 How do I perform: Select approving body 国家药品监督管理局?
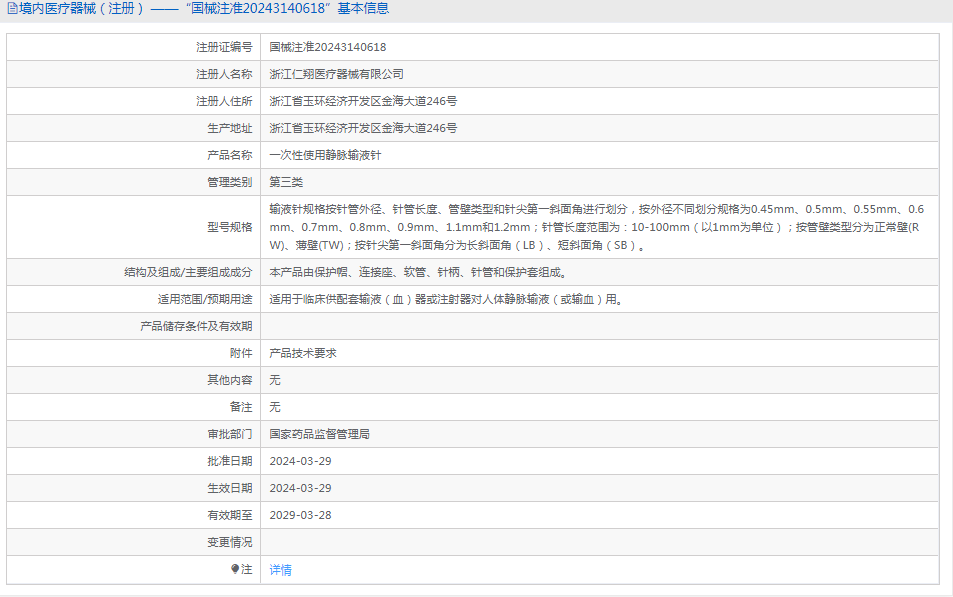click(319, 434)
